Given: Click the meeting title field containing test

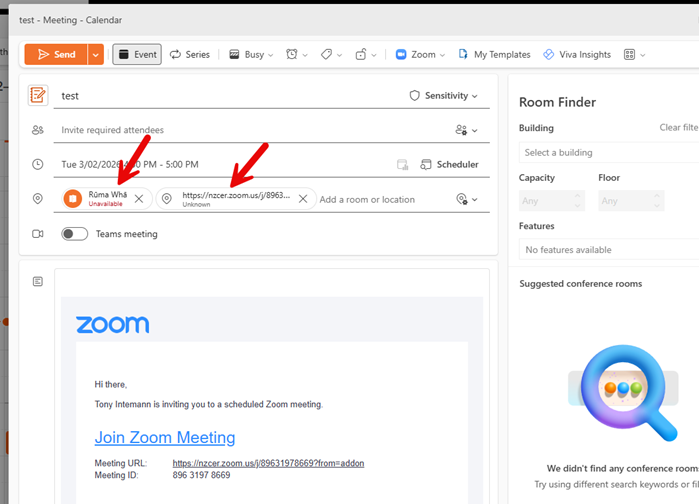Looking at the screenshot, I should pos(232,96).
